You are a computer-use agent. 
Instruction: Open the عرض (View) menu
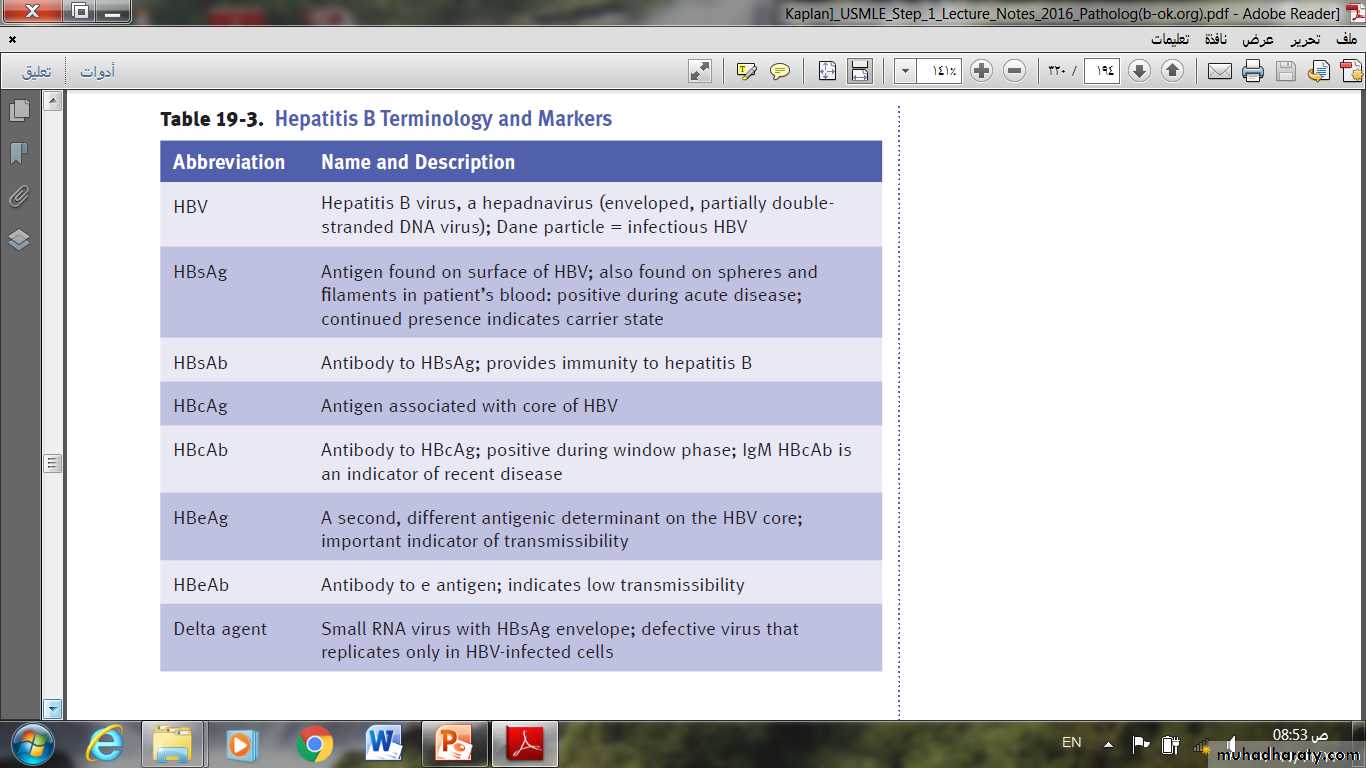[1258, 39]
